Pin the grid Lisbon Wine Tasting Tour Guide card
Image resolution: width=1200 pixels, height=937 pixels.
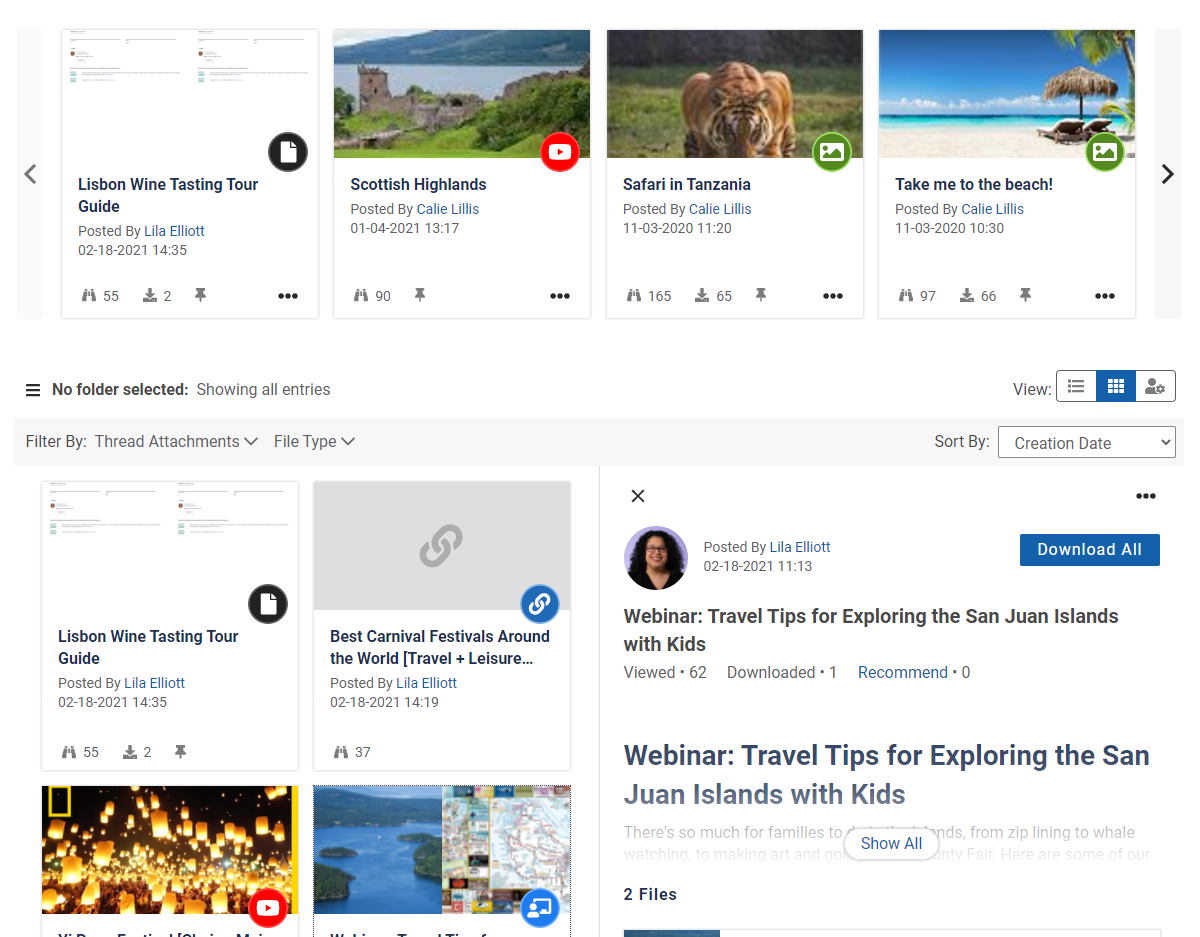click(180, 751)
